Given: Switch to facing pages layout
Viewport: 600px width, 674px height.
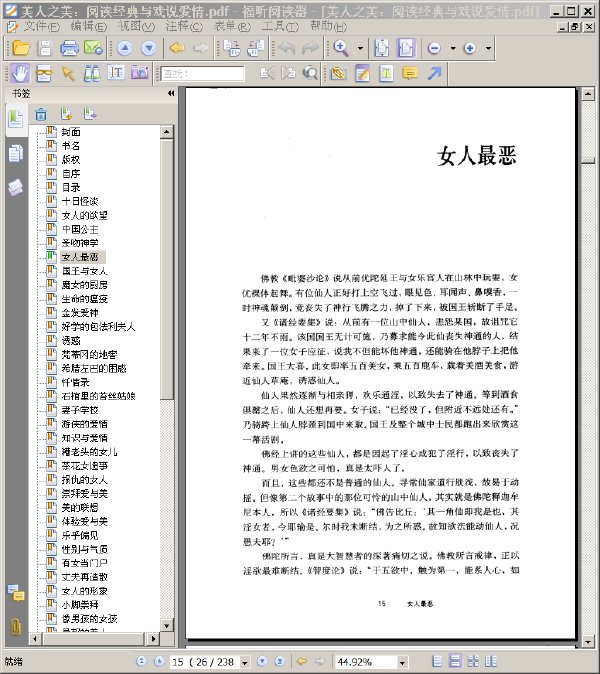Looking at the screenshot, I should tap(473, 661).
